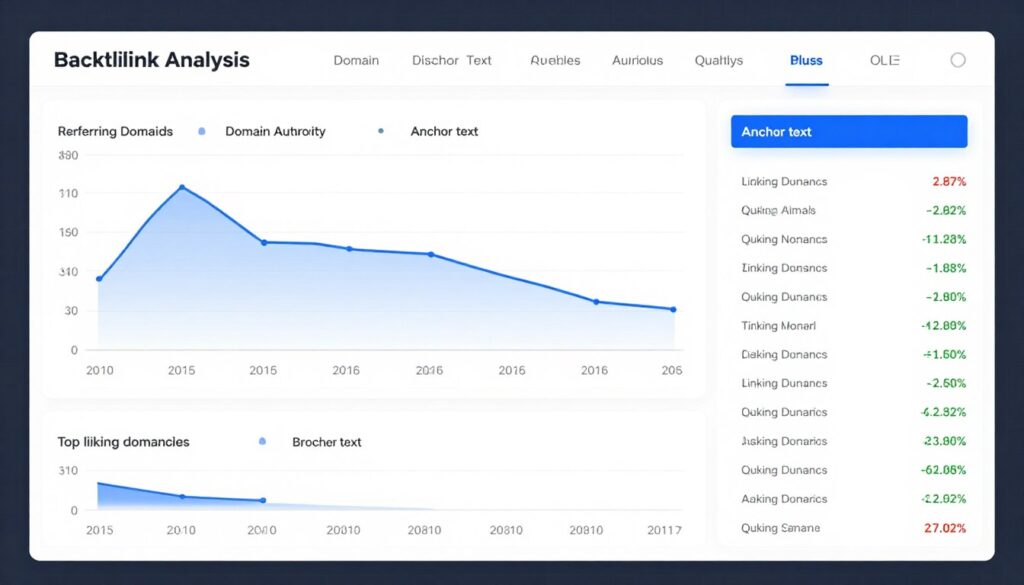Select the last data point on Referring chart
Screen dimensions: 1024x585
point(673,309)
